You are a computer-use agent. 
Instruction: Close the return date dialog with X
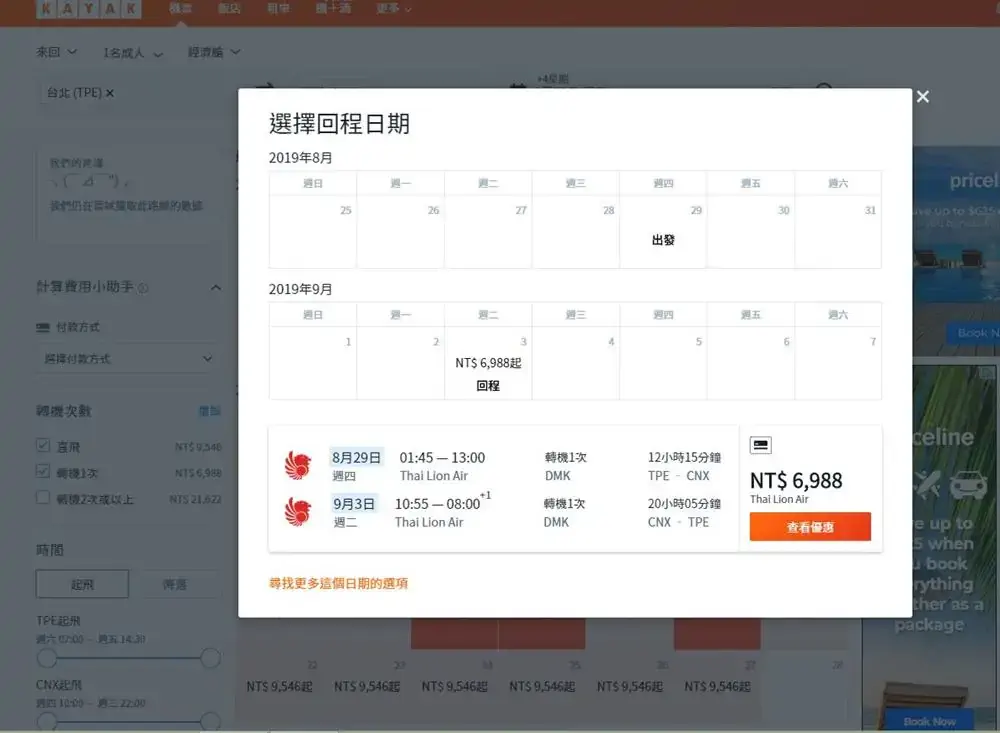click(922, 97)
